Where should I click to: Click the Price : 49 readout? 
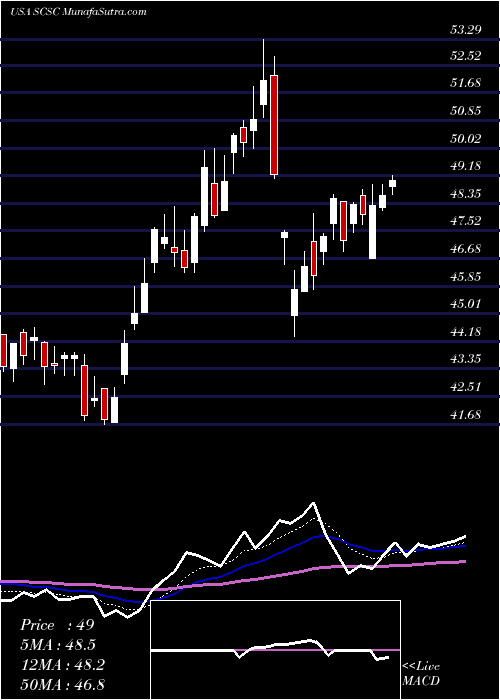coord(57,625)
